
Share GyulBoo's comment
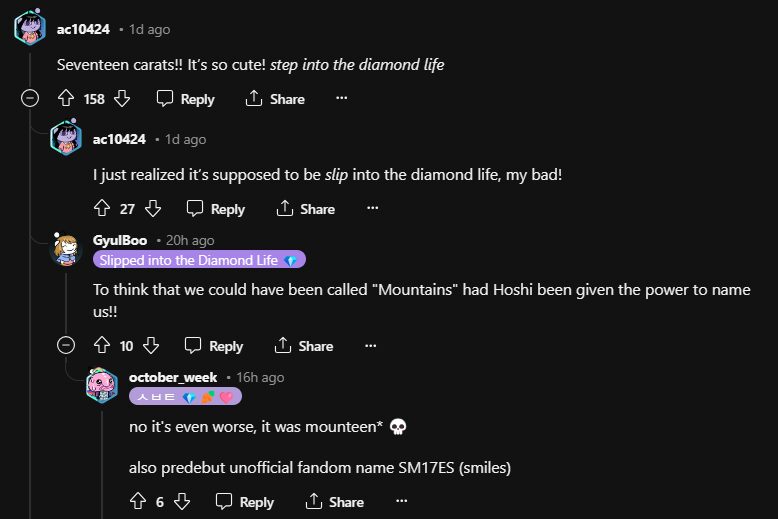304,346
